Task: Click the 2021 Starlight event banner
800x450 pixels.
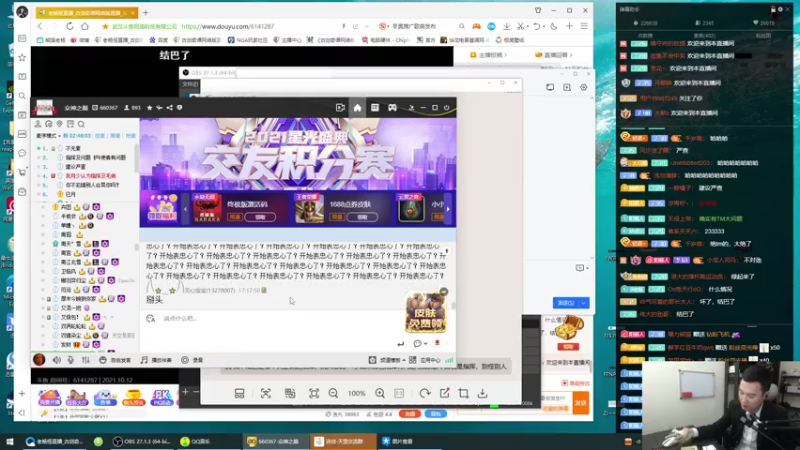Action: [x=298, y=154]
